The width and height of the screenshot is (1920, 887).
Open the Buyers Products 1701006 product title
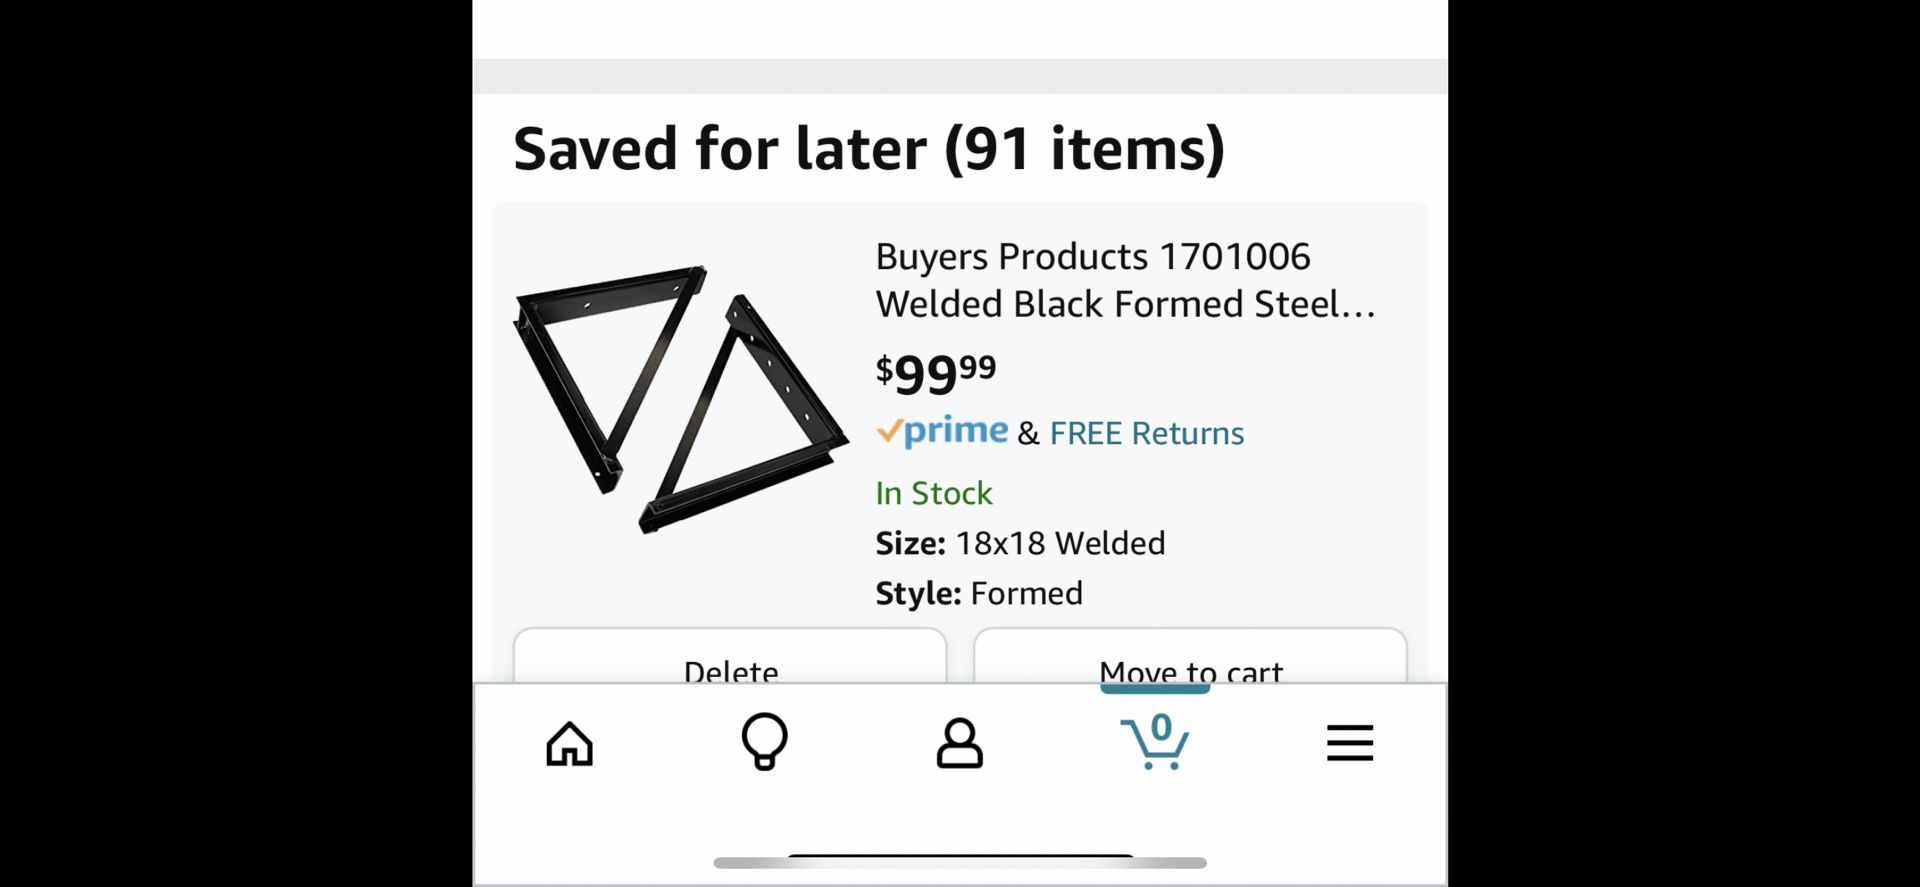pos(1125,280)
